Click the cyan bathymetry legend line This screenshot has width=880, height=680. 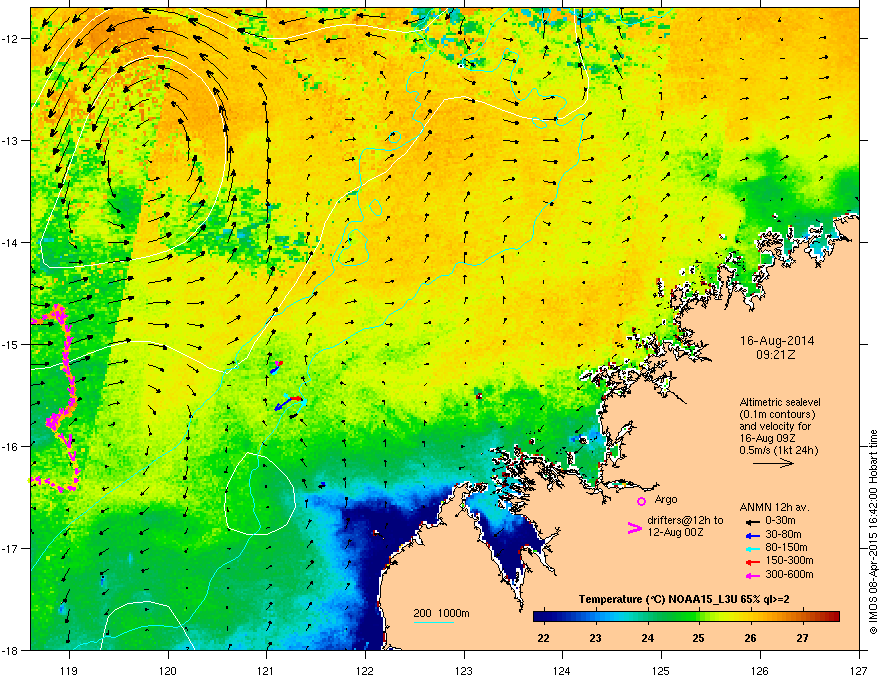433,622
